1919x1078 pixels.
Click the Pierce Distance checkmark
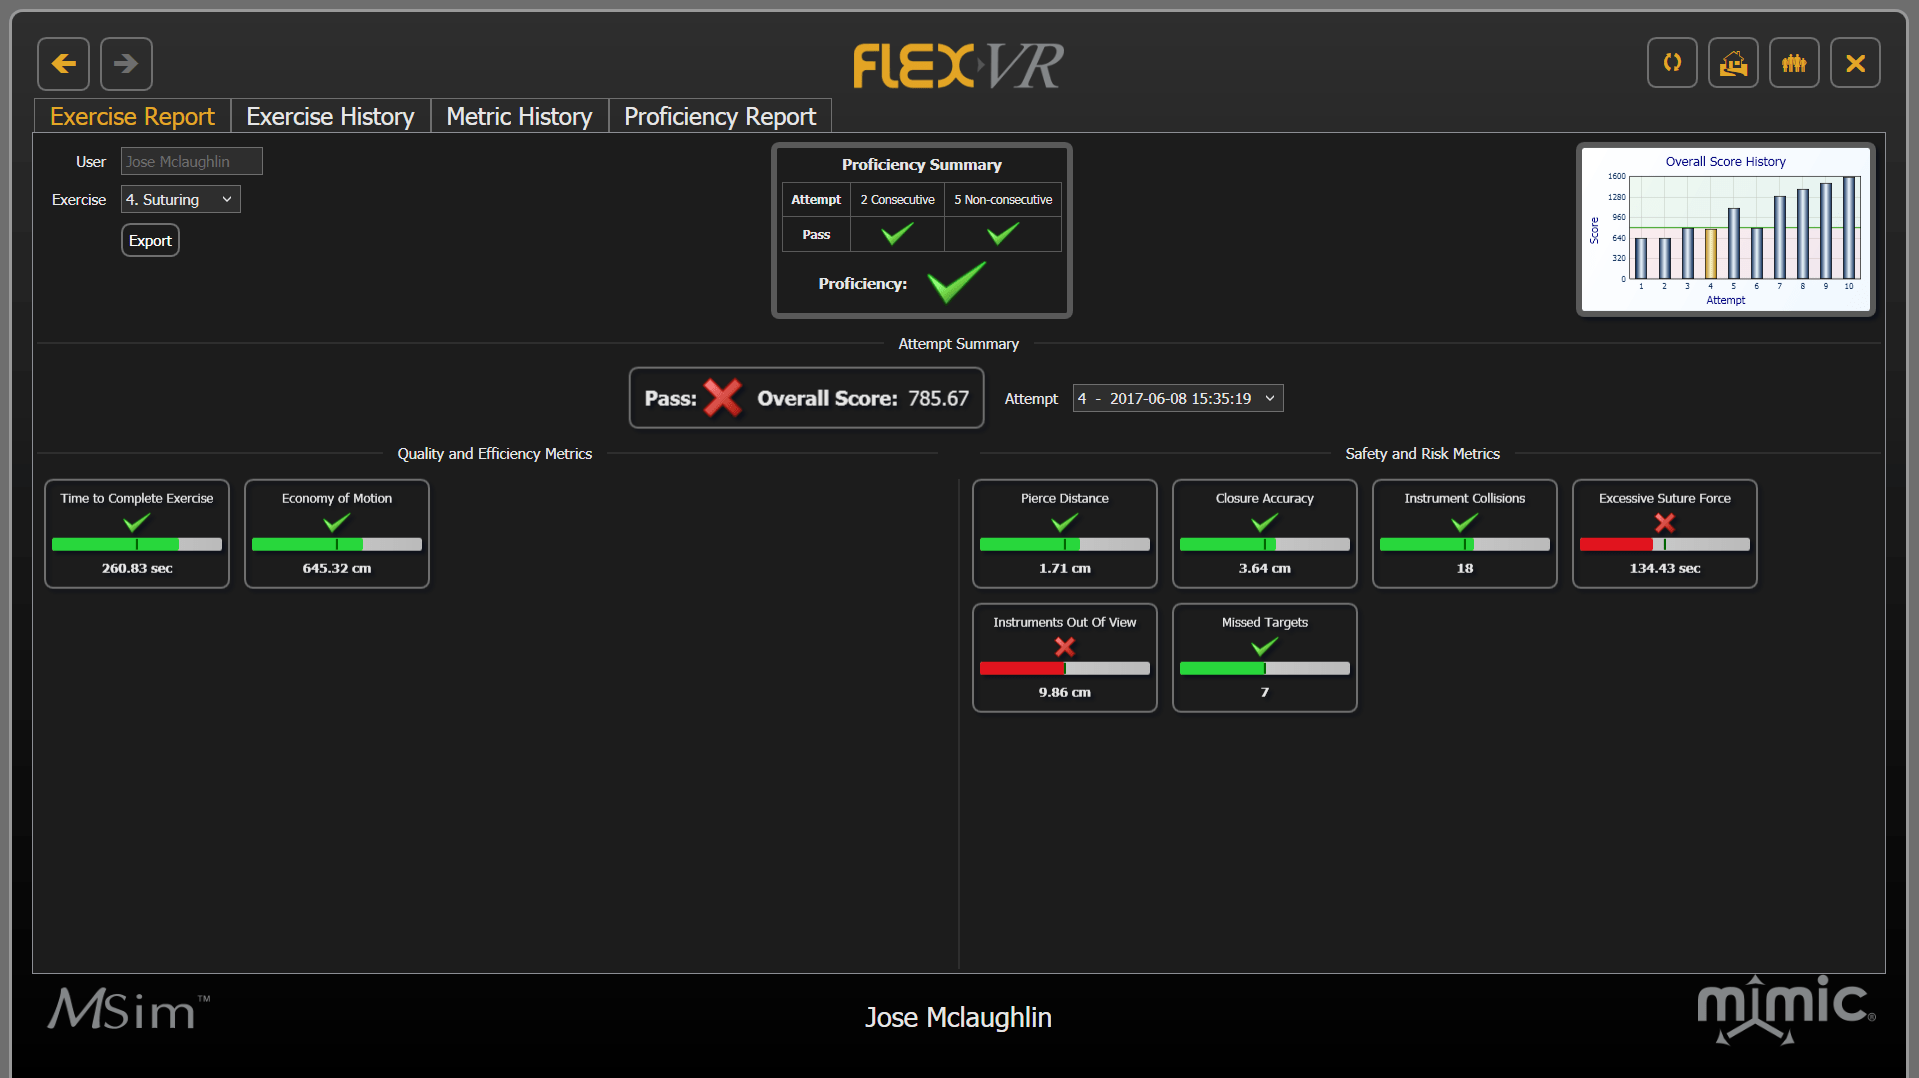click(x=1065, y=522)
